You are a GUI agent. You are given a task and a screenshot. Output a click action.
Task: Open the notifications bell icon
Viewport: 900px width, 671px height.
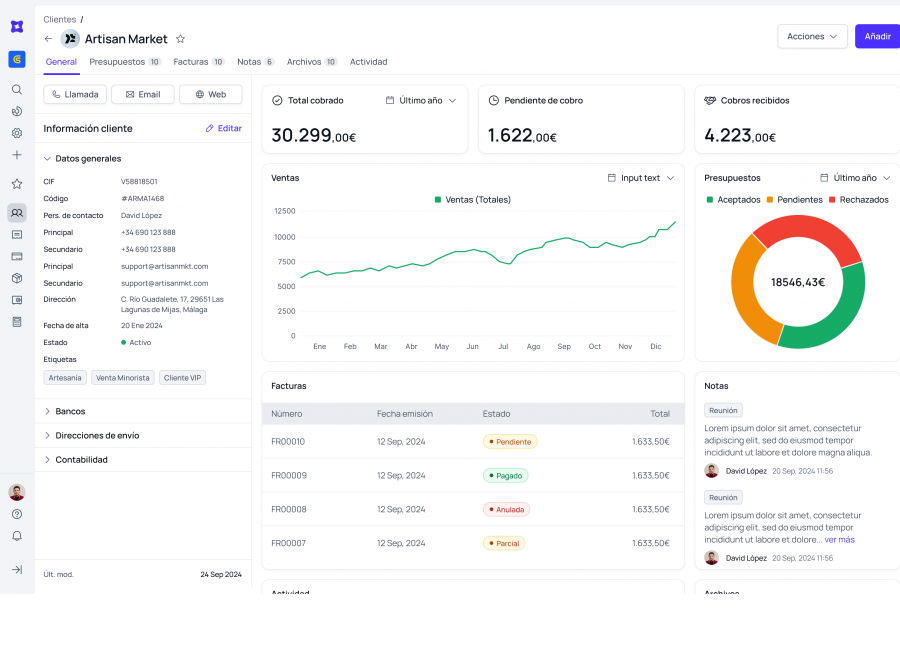pyautogui.click(x=17, y=536)
